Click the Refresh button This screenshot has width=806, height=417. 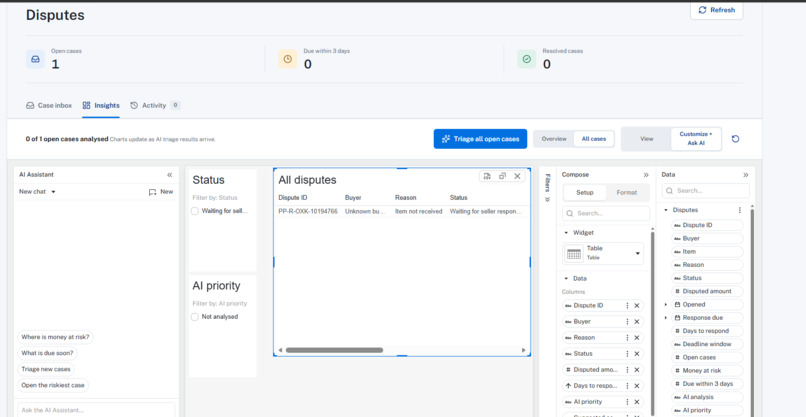pos(716,10)
